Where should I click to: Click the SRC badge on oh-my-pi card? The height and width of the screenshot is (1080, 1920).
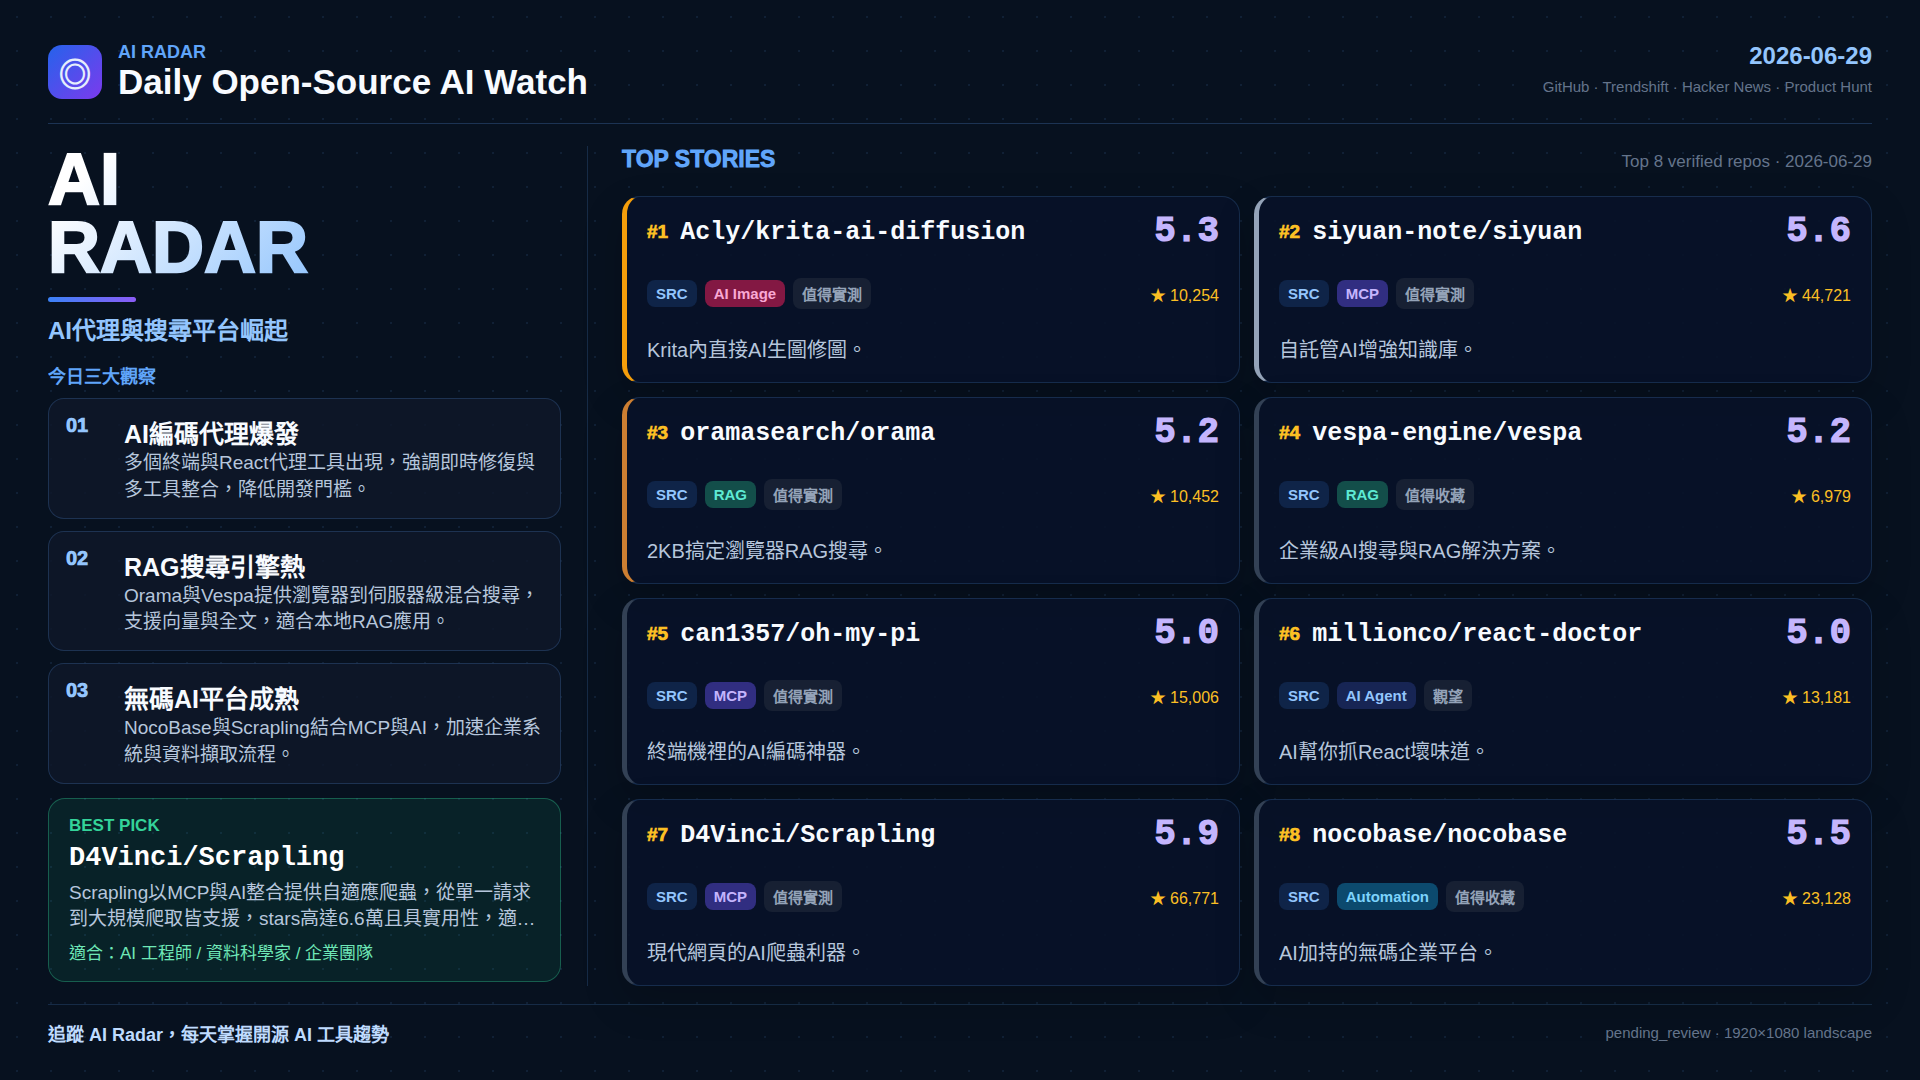point(671,696)
